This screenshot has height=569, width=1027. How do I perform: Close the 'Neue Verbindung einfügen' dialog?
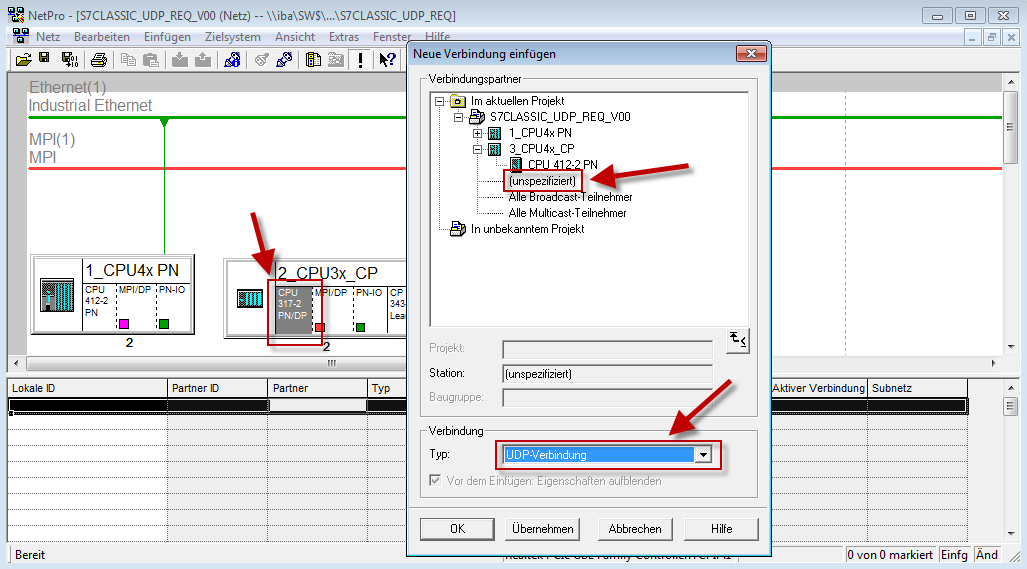pos(751,54)
